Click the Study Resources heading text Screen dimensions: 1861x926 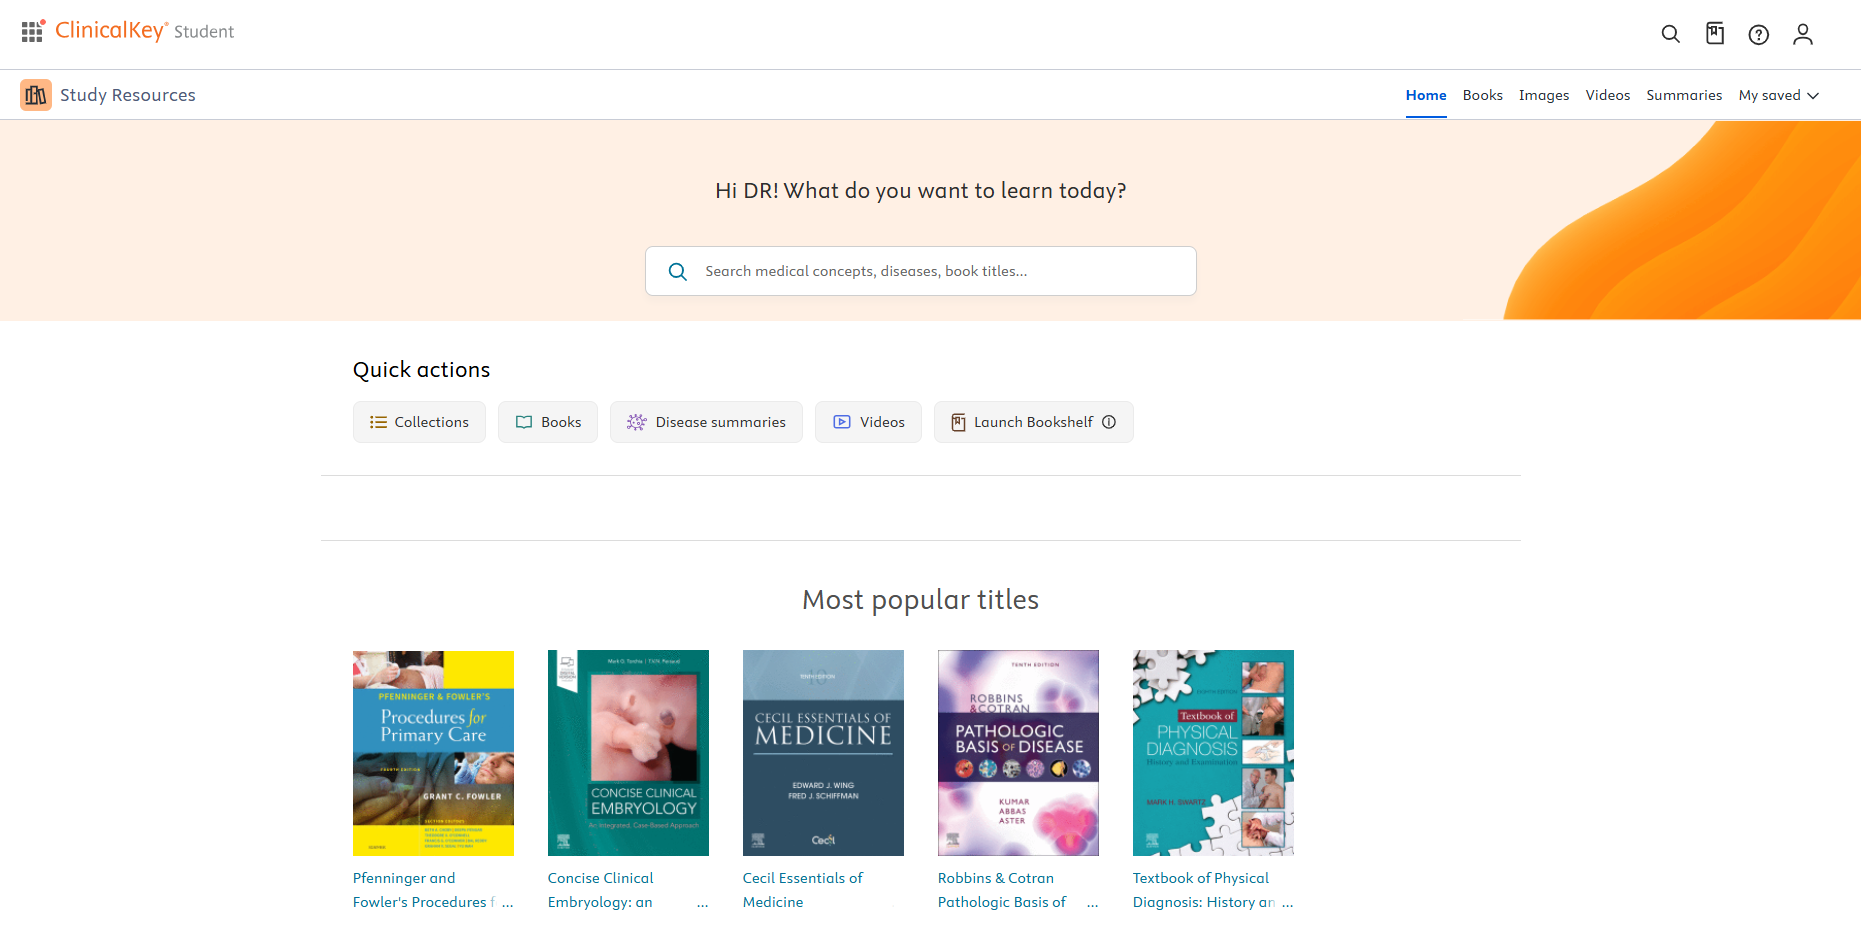[x=128, y=95]
